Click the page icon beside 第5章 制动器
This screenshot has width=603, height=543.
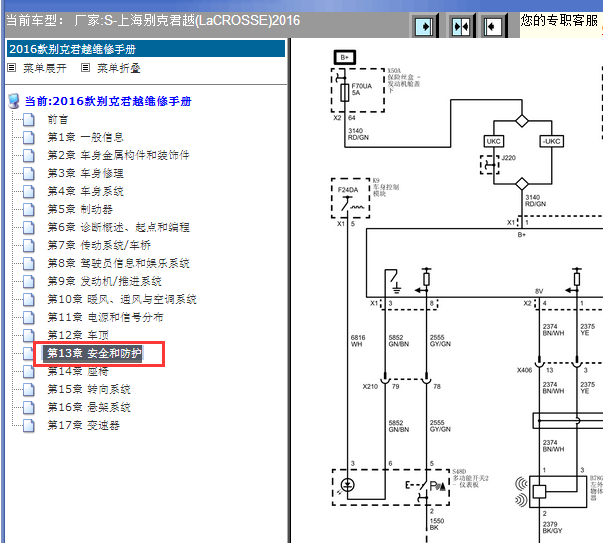[28, 210]
